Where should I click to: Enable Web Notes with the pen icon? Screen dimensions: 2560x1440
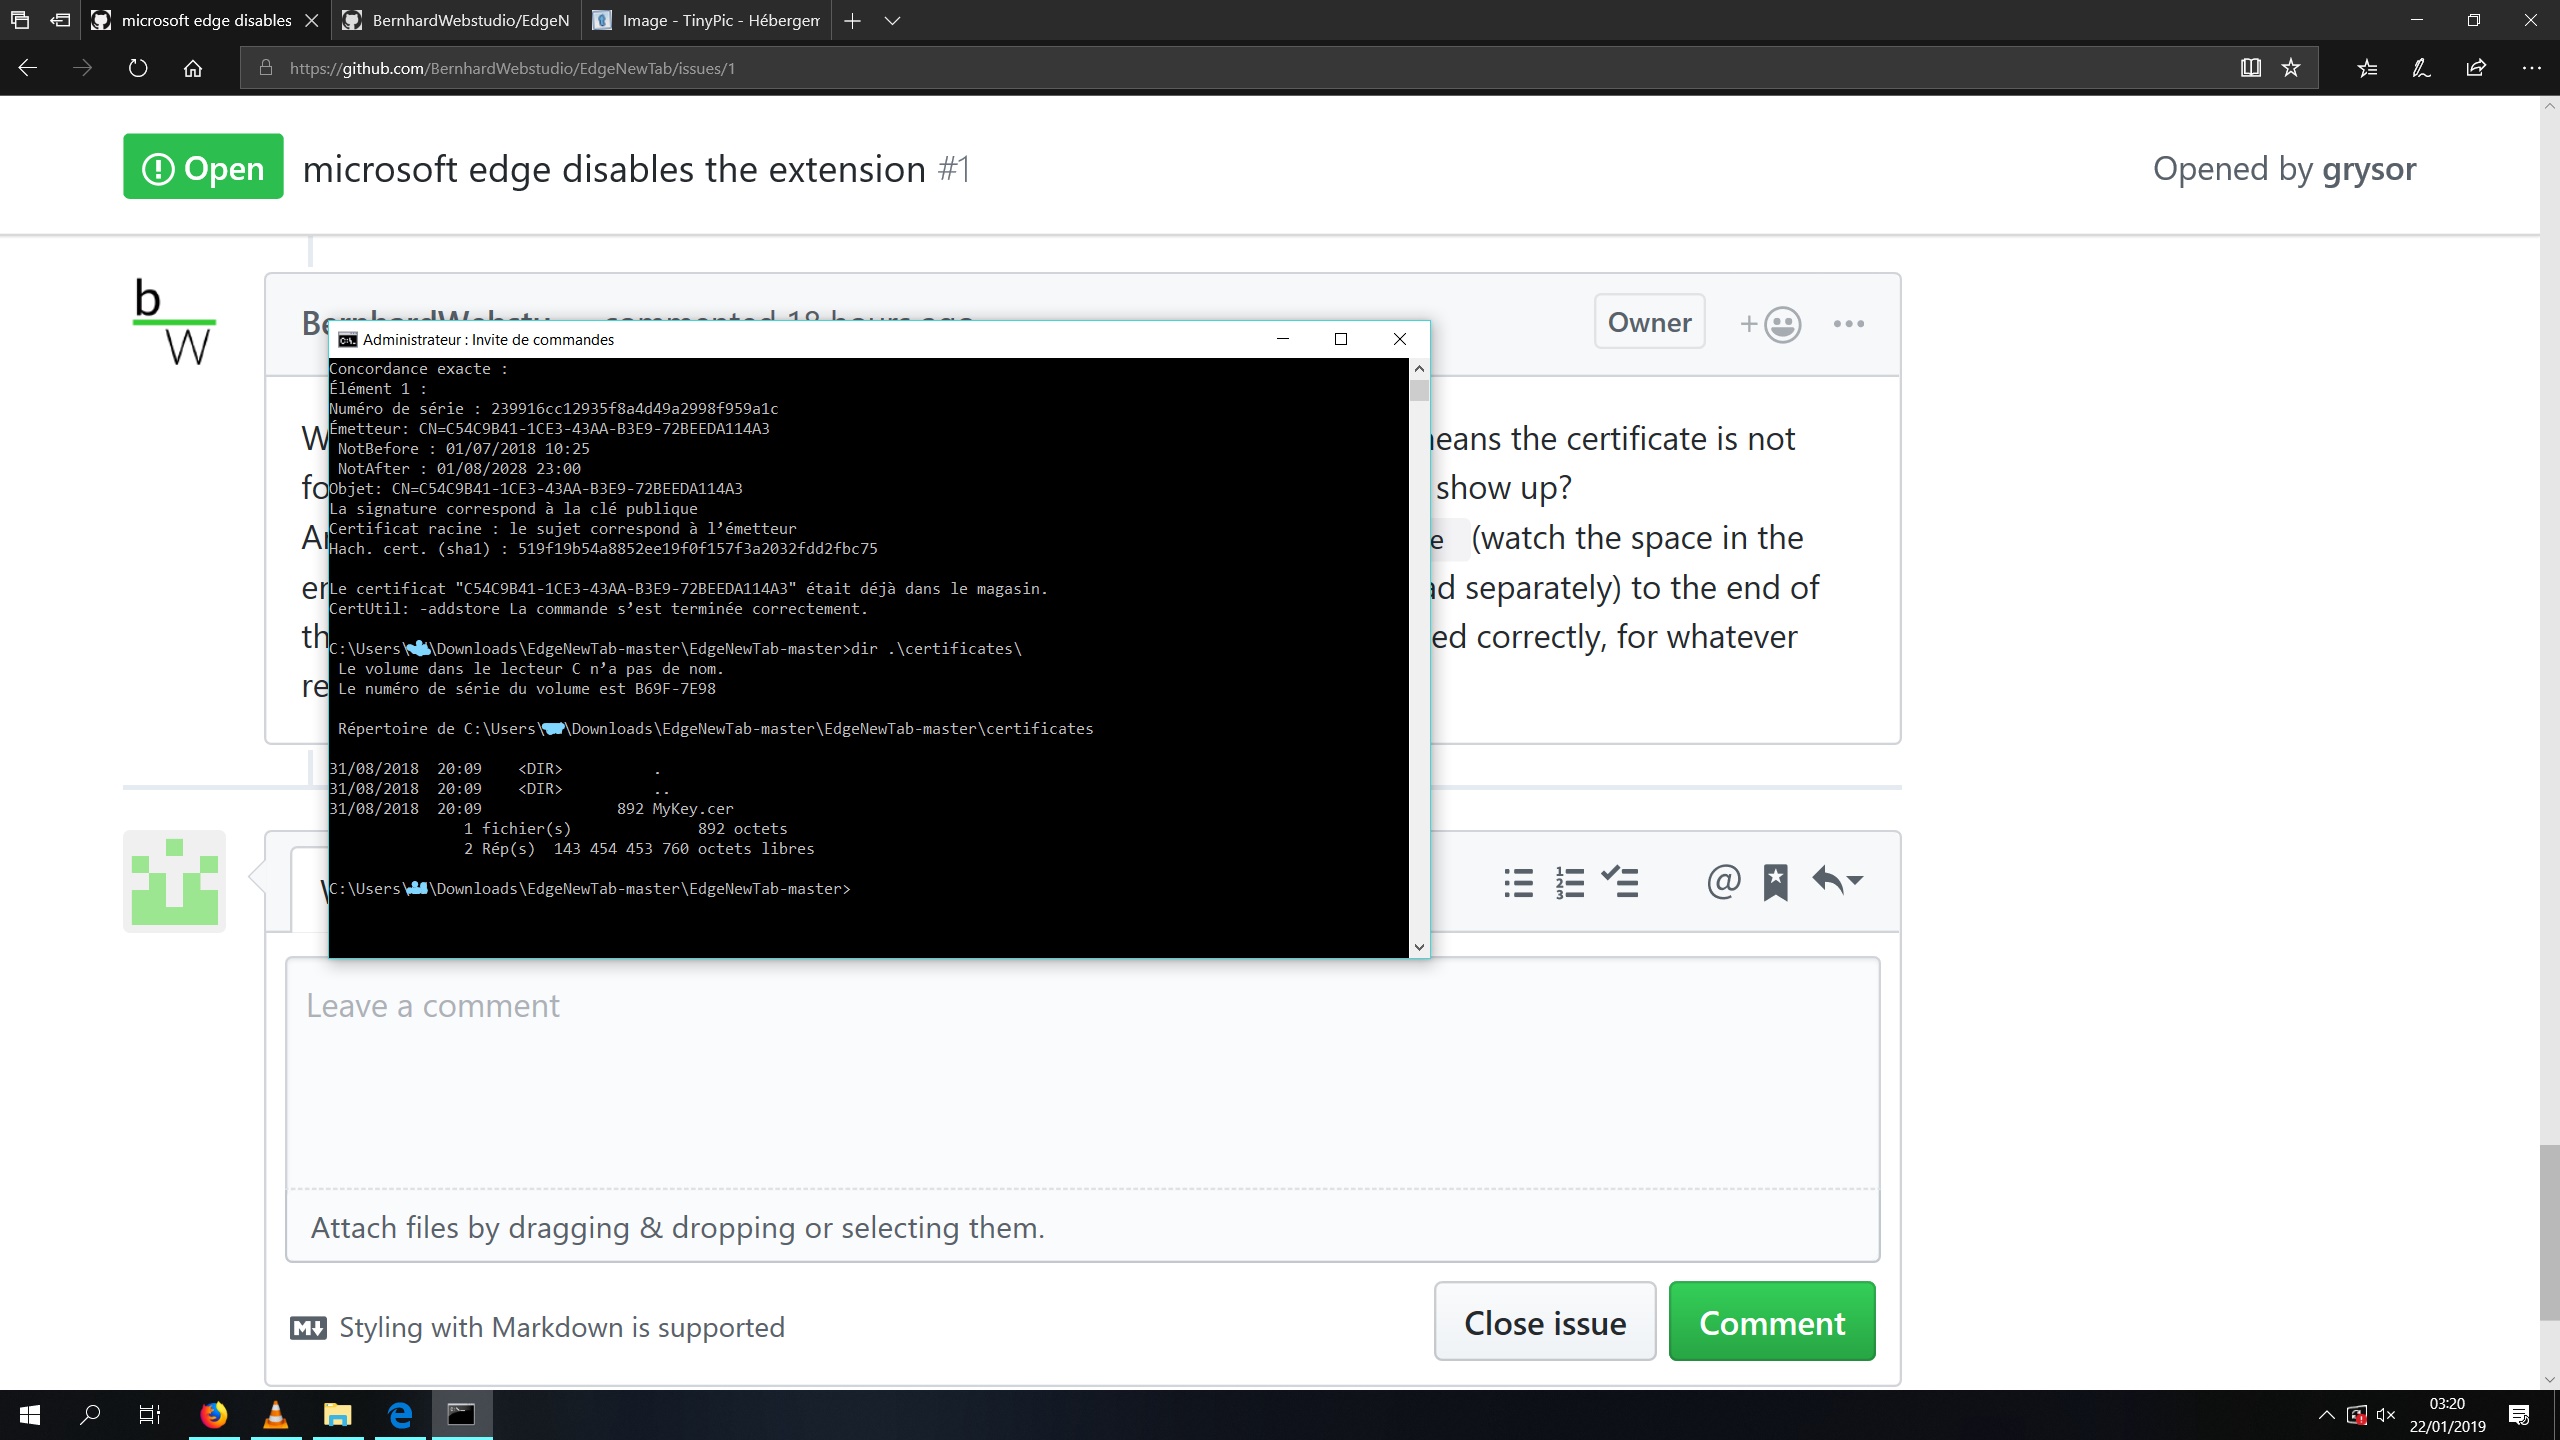(2420, 68)
